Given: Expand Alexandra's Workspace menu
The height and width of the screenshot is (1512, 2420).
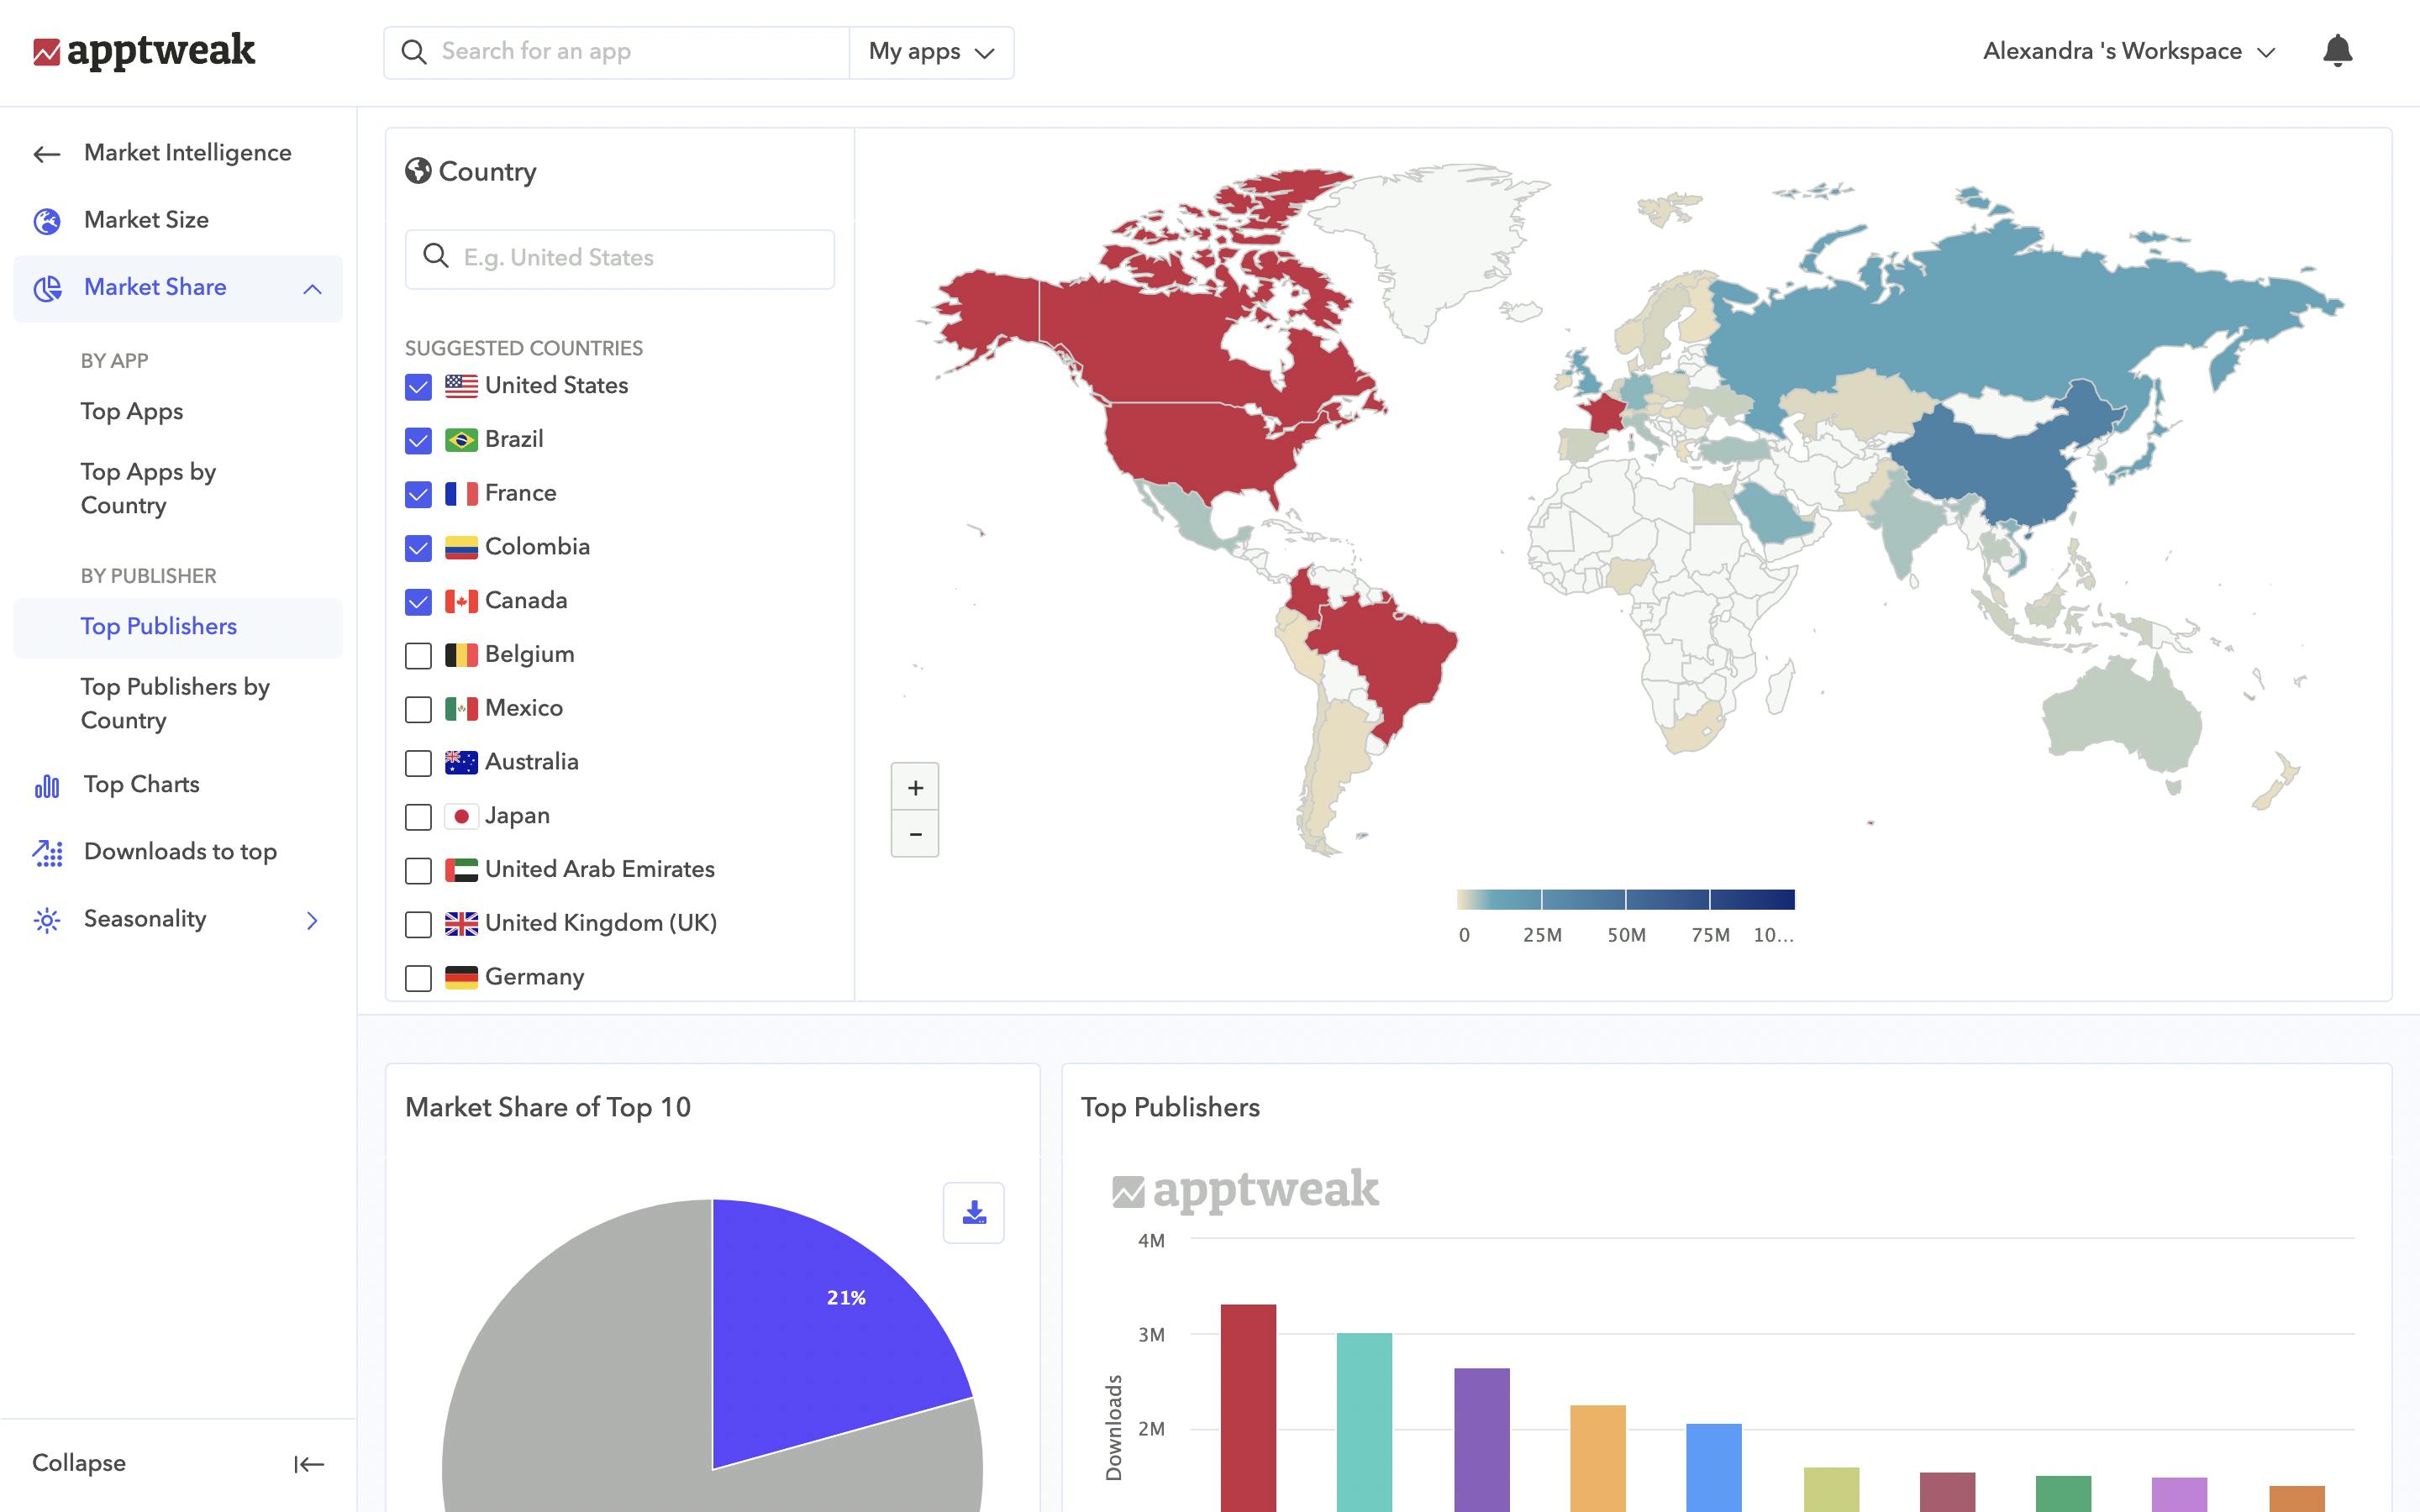Looking at the screenshot, I should (x=2128, y=52).
